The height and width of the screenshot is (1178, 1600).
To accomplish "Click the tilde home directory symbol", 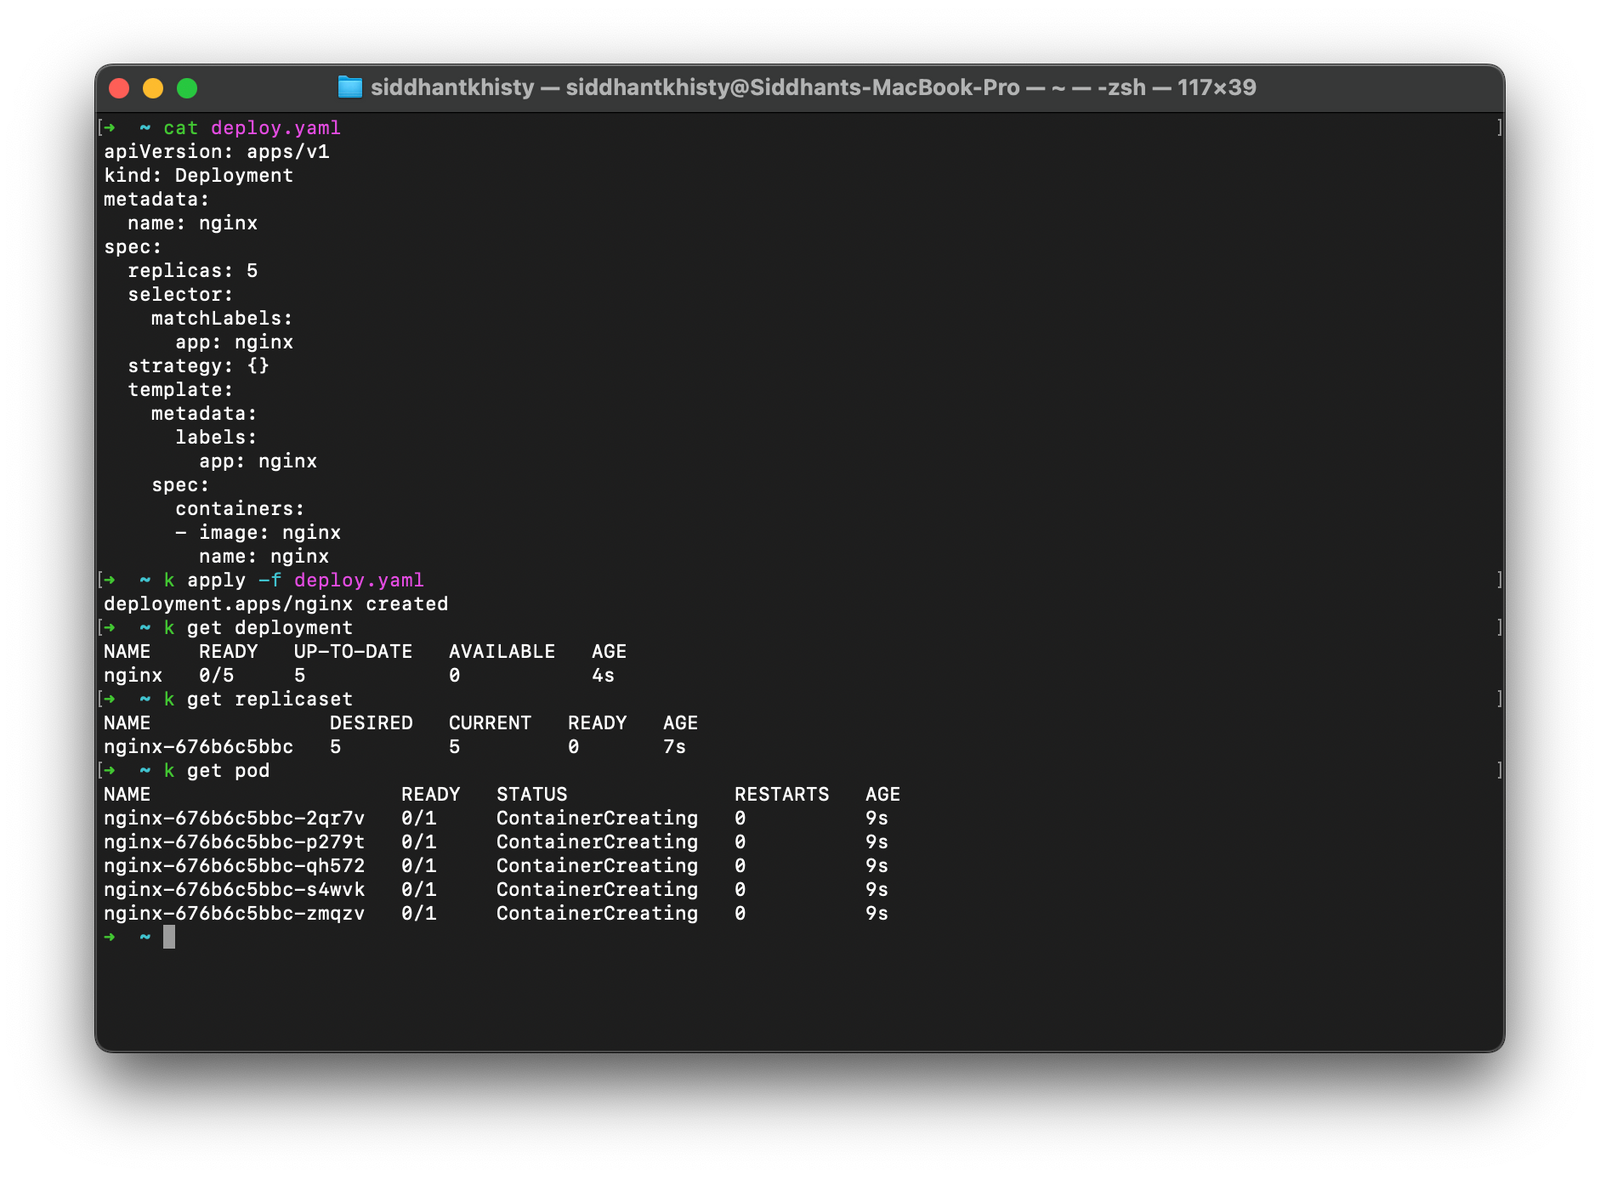I will [x=143, y=128].
